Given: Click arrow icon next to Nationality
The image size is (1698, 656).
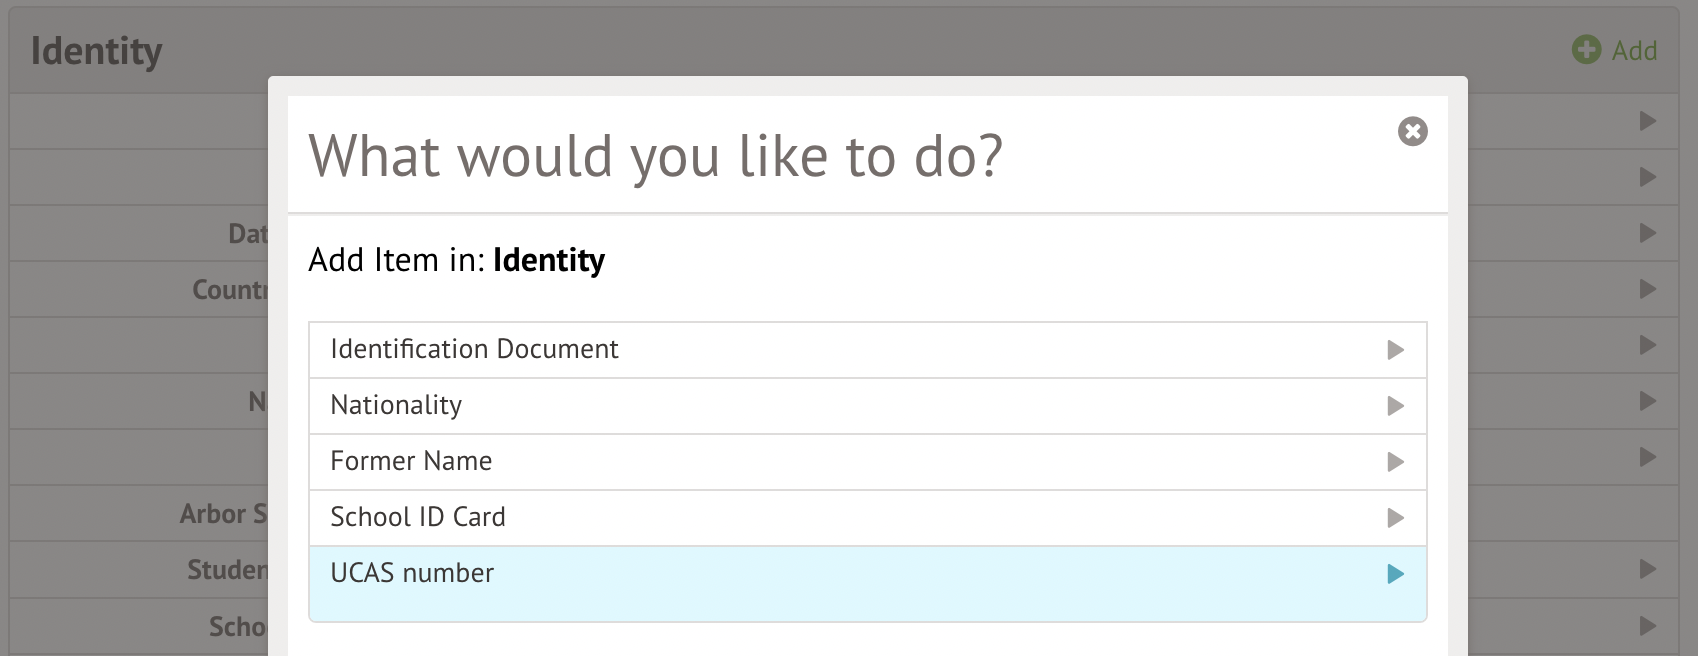Looking at the screenshot, I should [x=1396, y=406].
